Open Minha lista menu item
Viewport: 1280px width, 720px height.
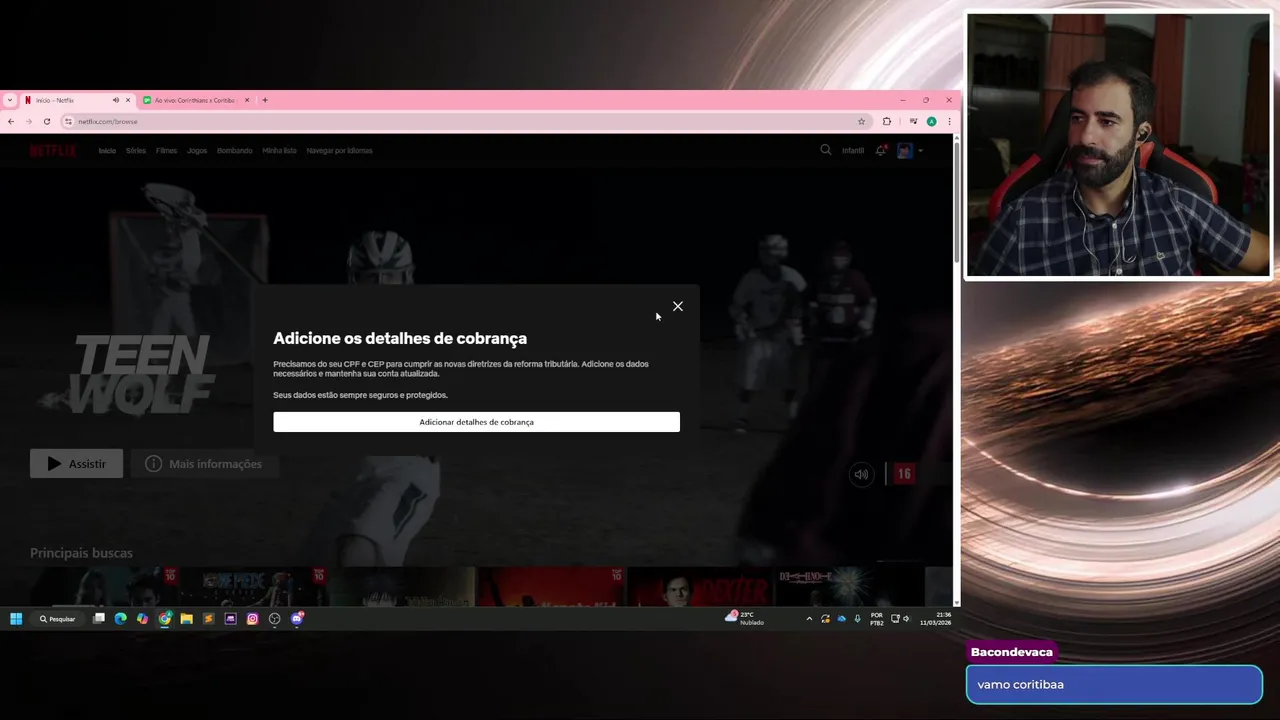pyautogui.click(x=280, y=151)
